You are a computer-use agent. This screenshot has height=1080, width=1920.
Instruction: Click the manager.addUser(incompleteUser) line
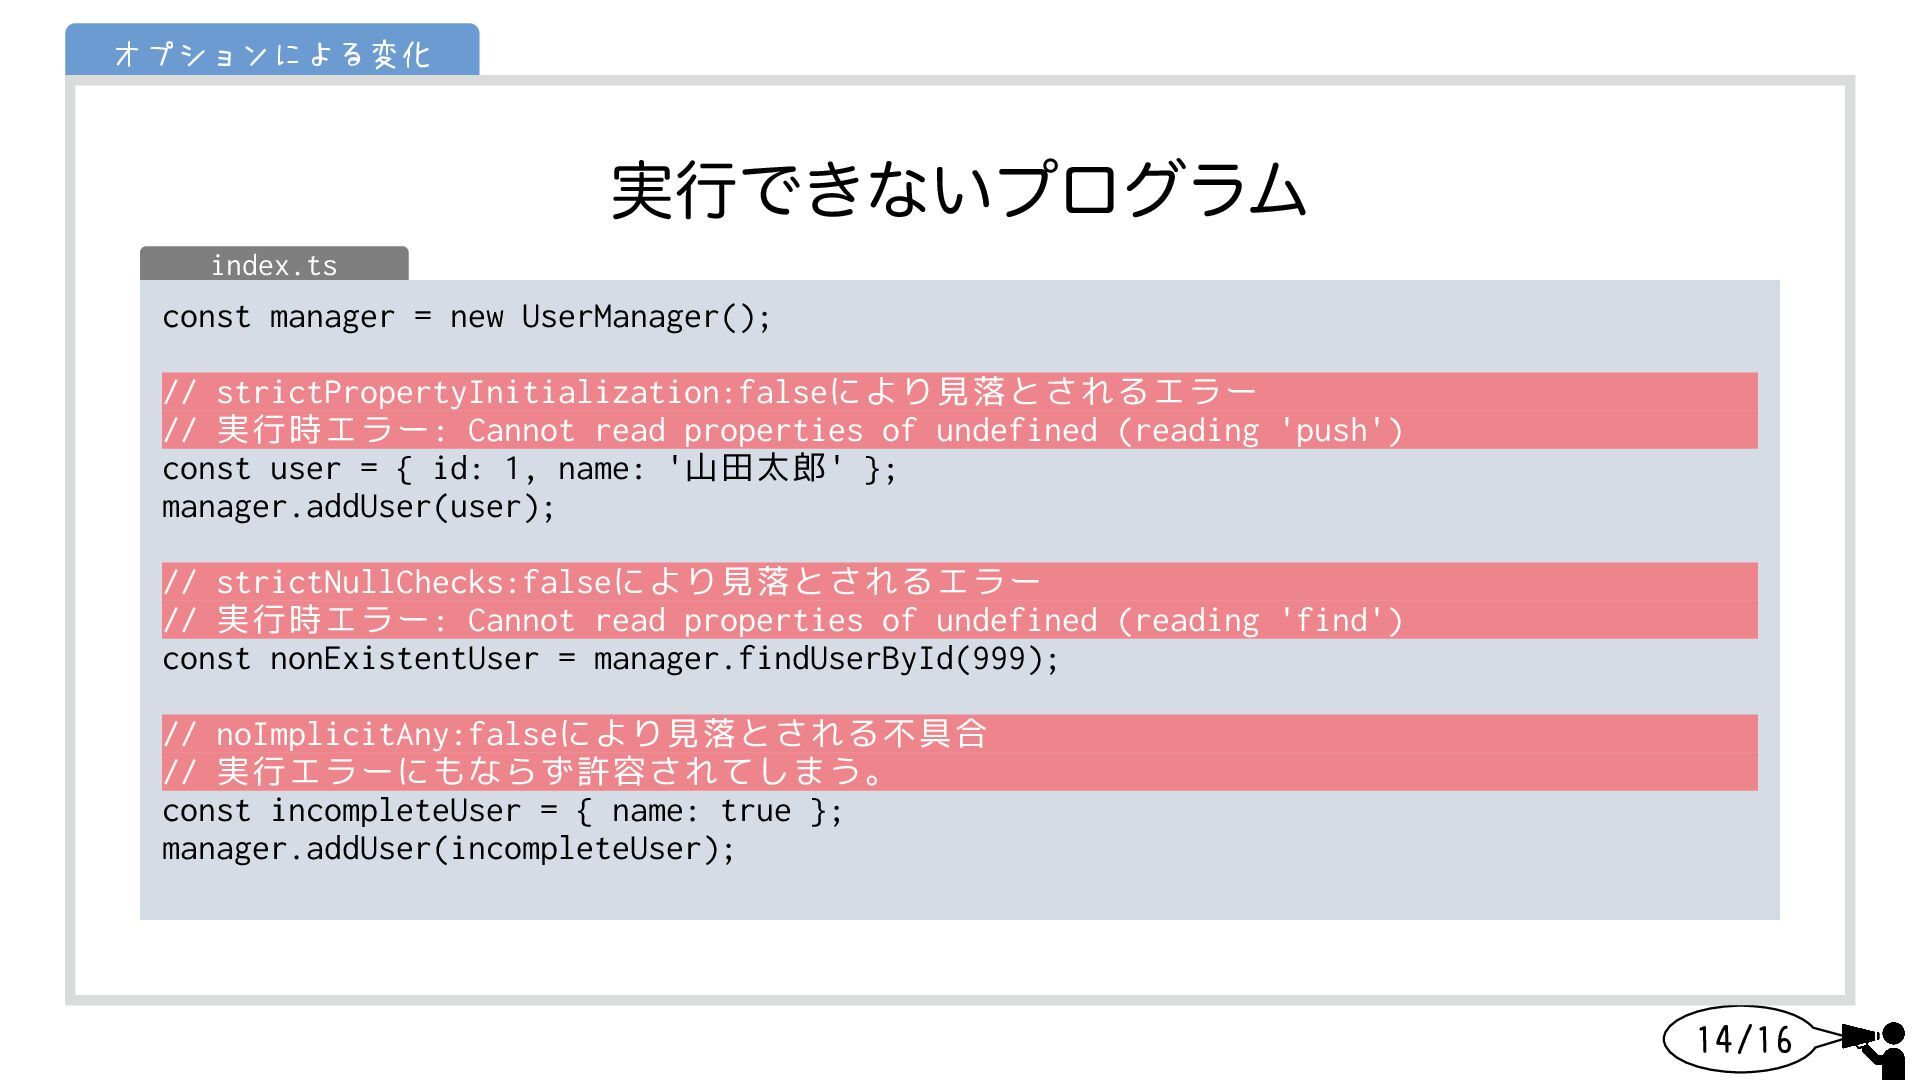point(448,849)
